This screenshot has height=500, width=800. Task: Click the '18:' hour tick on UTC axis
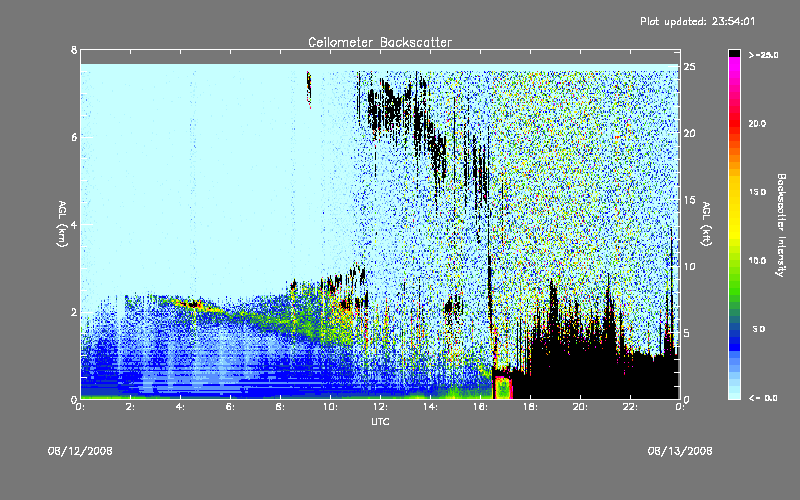click(x=530, y=407)
